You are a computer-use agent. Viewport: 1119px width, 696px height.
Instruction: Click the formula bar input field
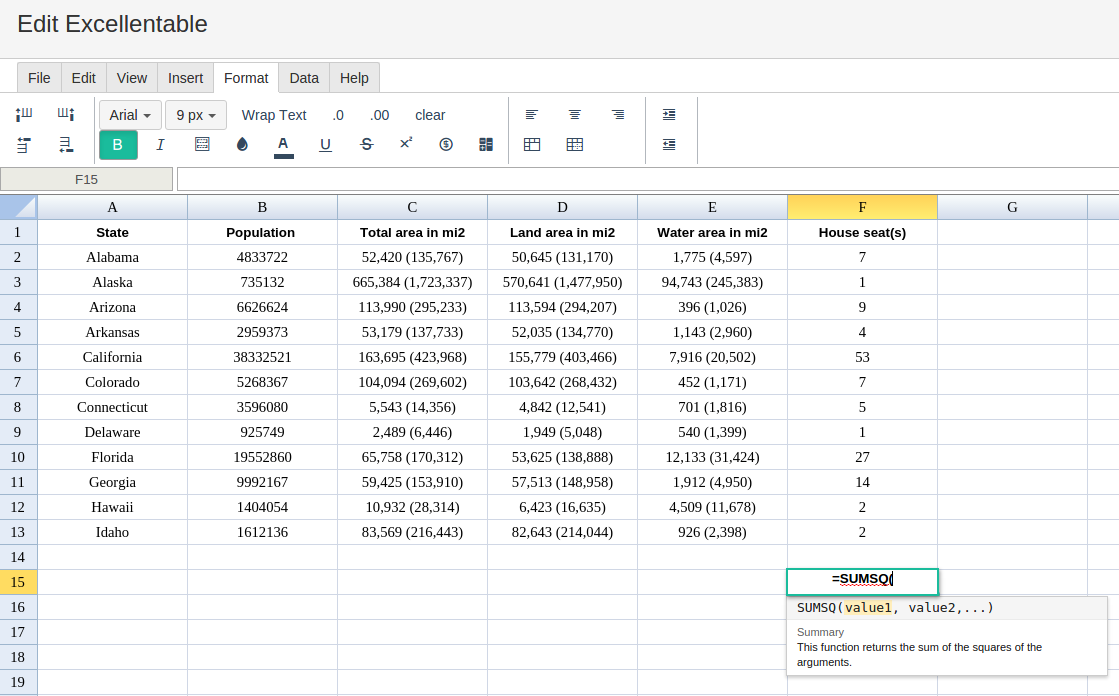pyautogui.click(x=647, y=179)
